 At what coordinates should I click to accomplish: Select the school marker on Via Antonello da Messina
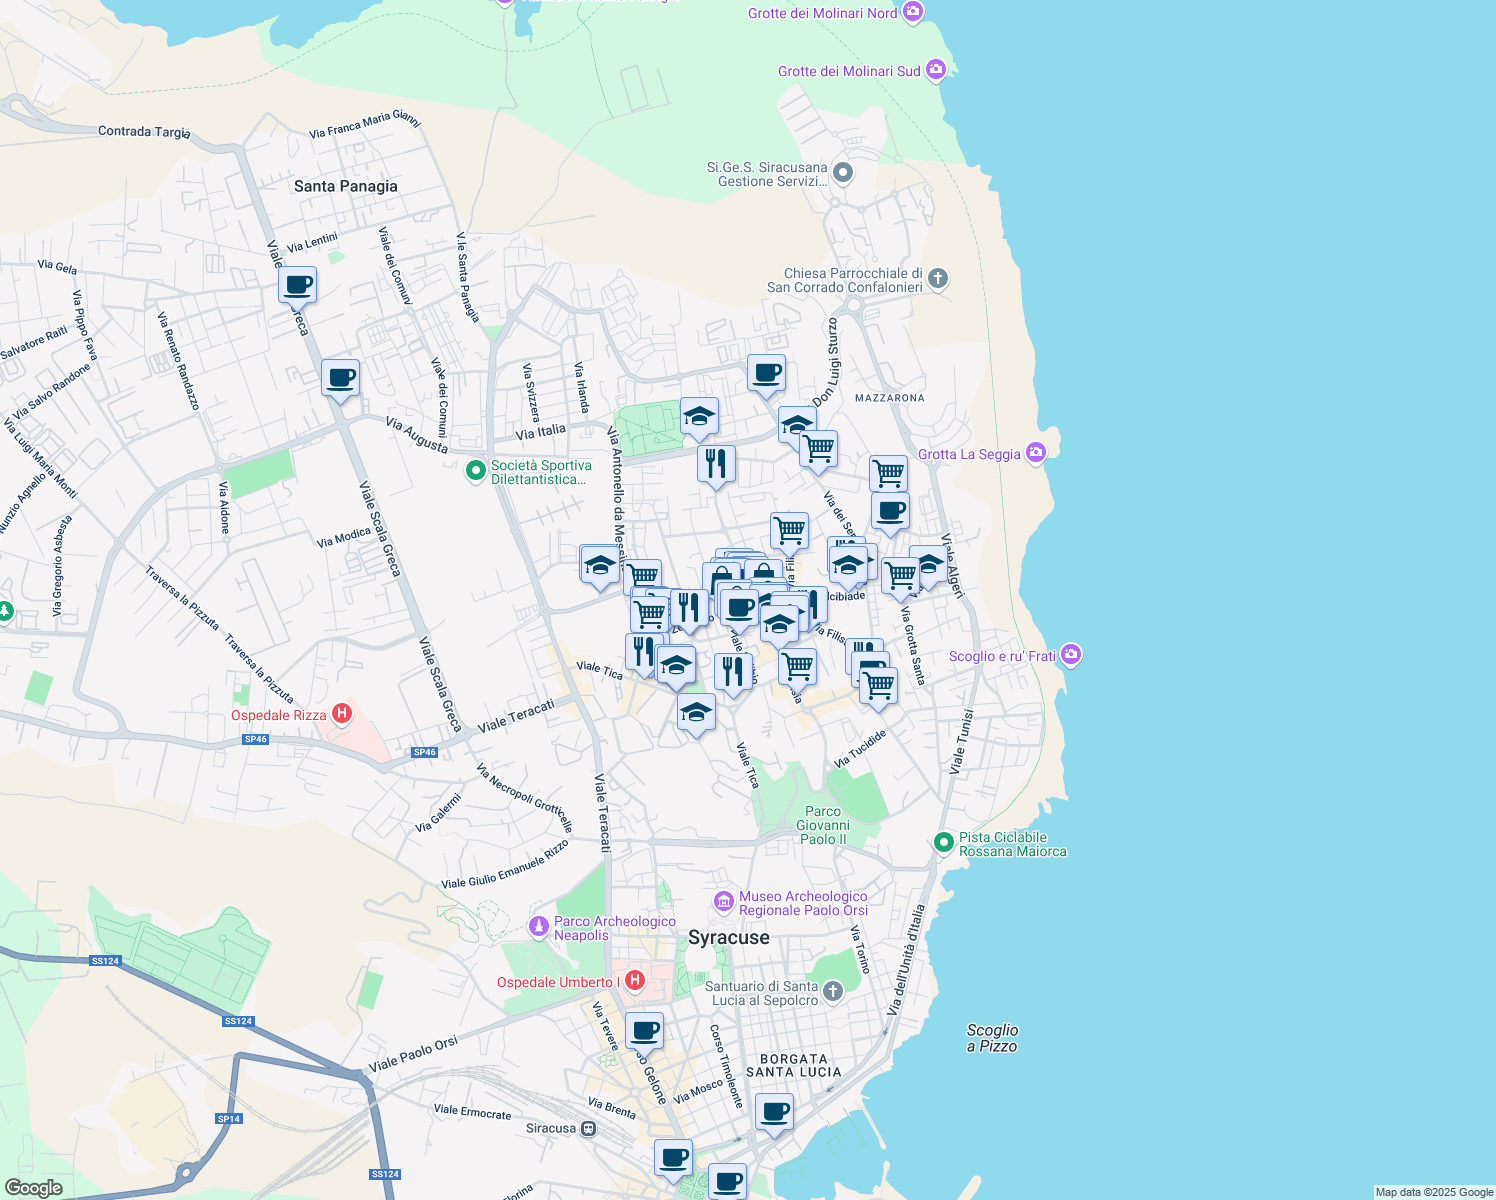[599, 565]
